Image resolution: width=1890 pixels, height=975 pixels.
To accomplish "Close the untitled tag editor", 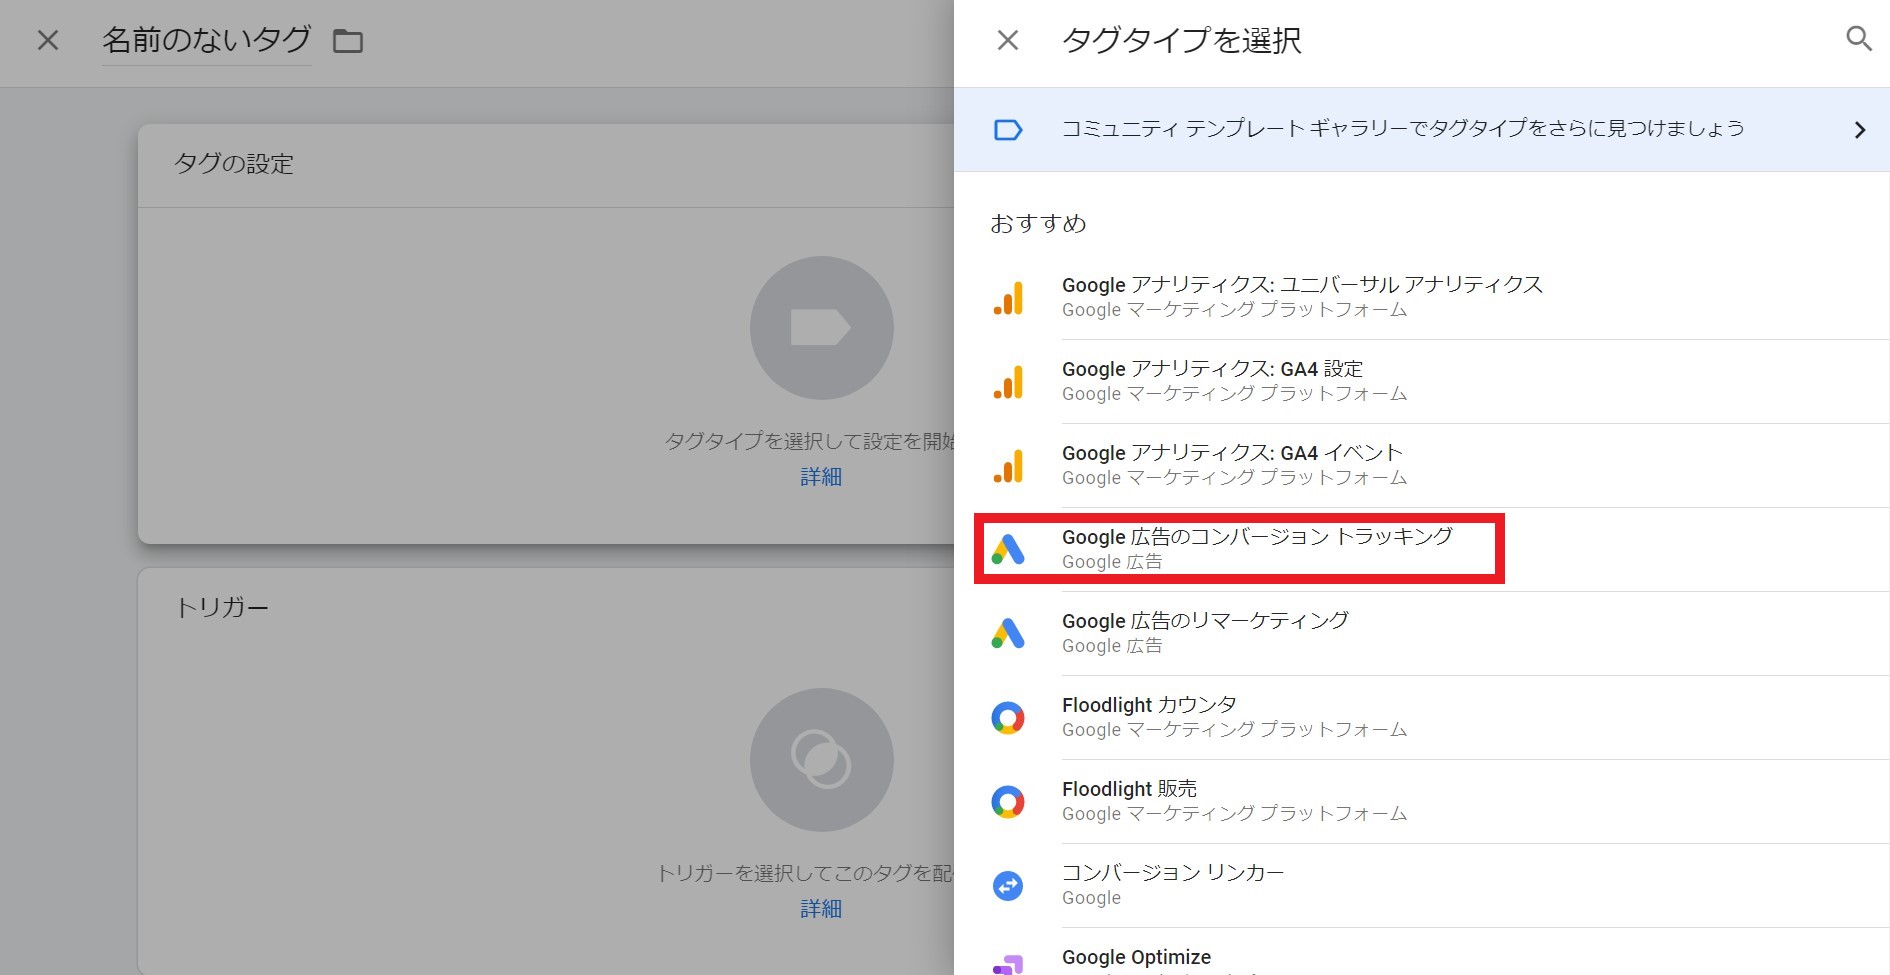I will tap(48, 40).
